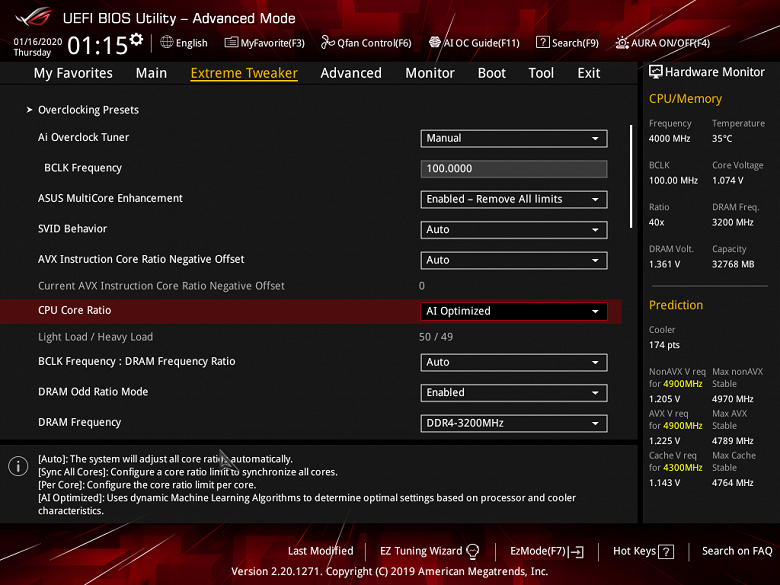Click MyFavorite(F3) button label

(x=272, y=43)
